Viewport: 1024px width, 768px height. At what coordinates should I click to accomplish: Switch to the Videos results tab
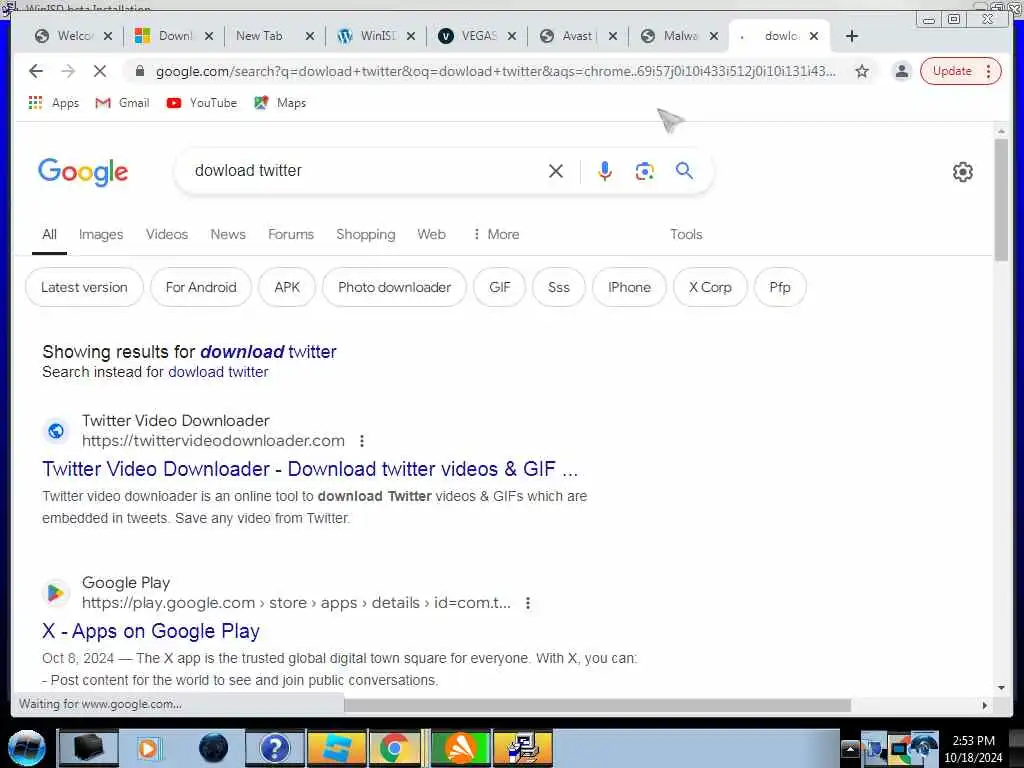[167, 234]
